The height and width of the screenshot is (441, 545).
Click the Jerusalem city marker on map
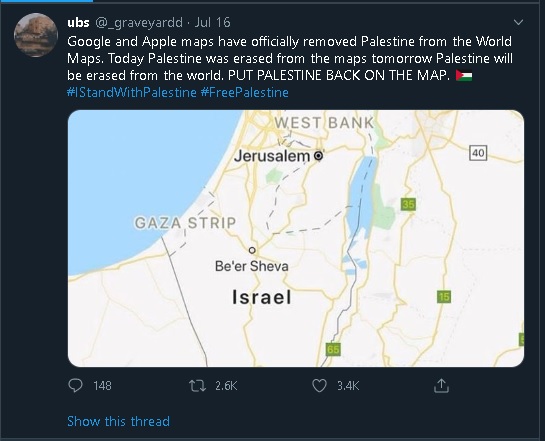(x=318, y=156)
